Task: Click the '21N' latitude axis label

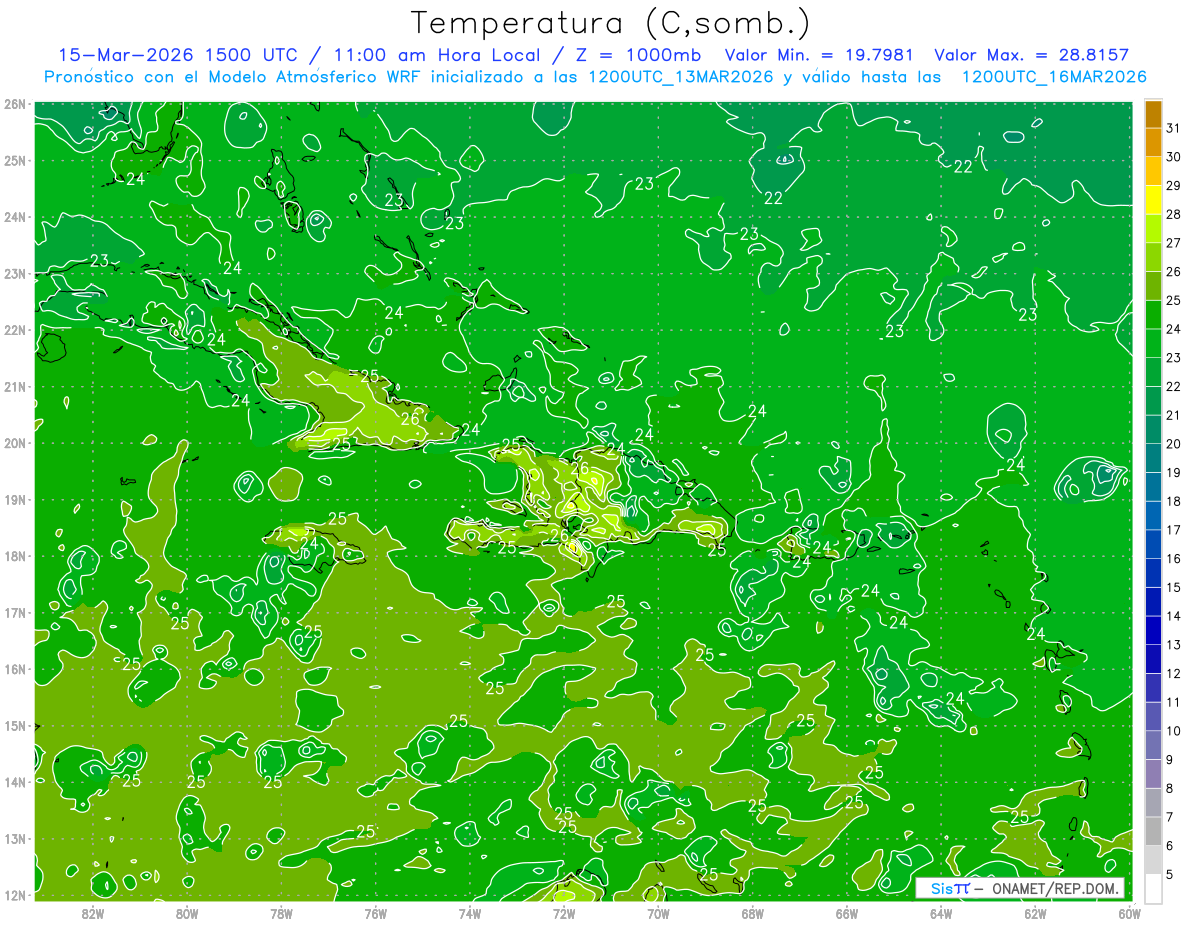Action: click(x=14, y=386)
